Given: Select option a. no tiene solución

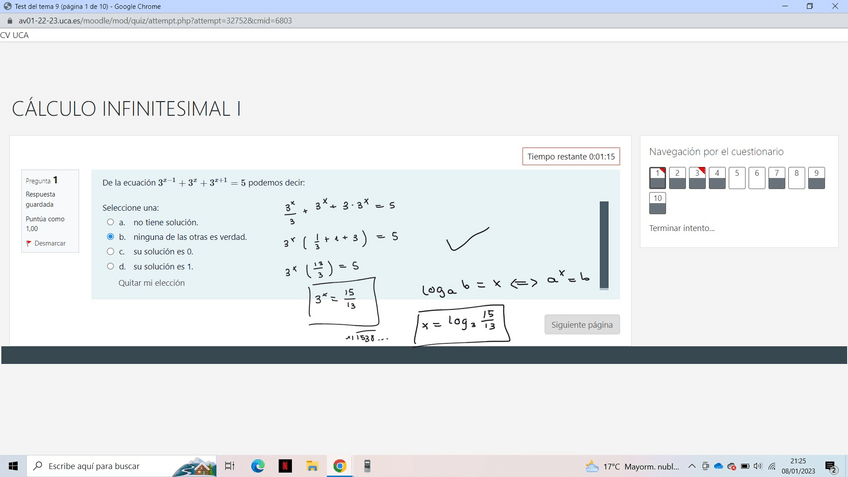Looking at the screenshot, I should [110, 222].
